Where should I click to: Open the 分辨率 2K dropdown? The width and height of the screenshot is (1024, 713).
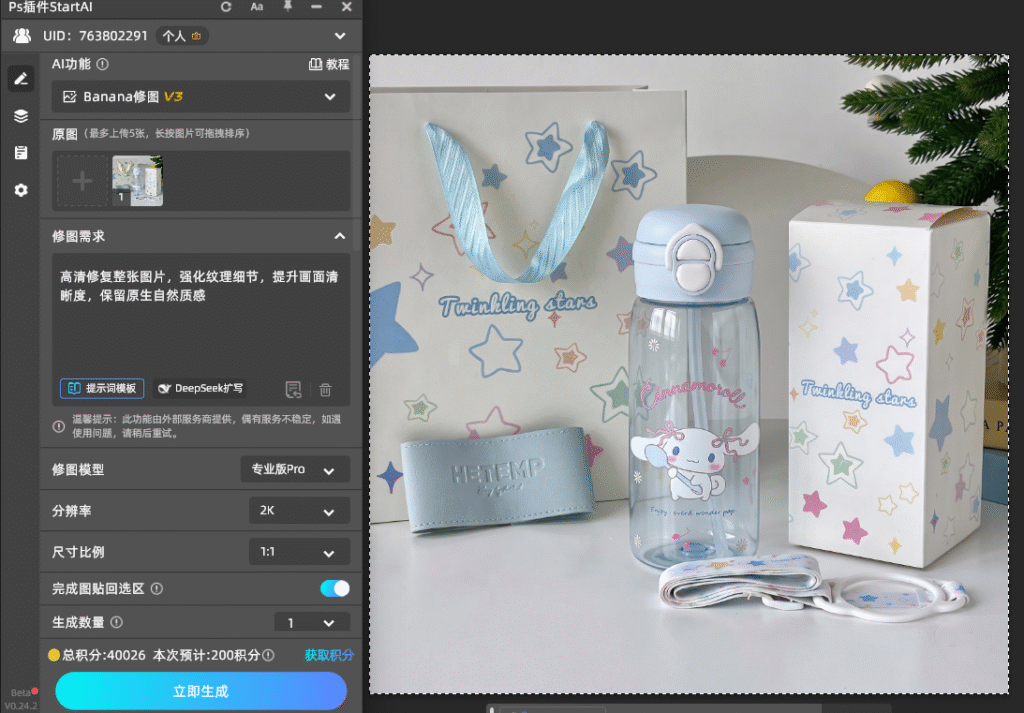point(299,511)
